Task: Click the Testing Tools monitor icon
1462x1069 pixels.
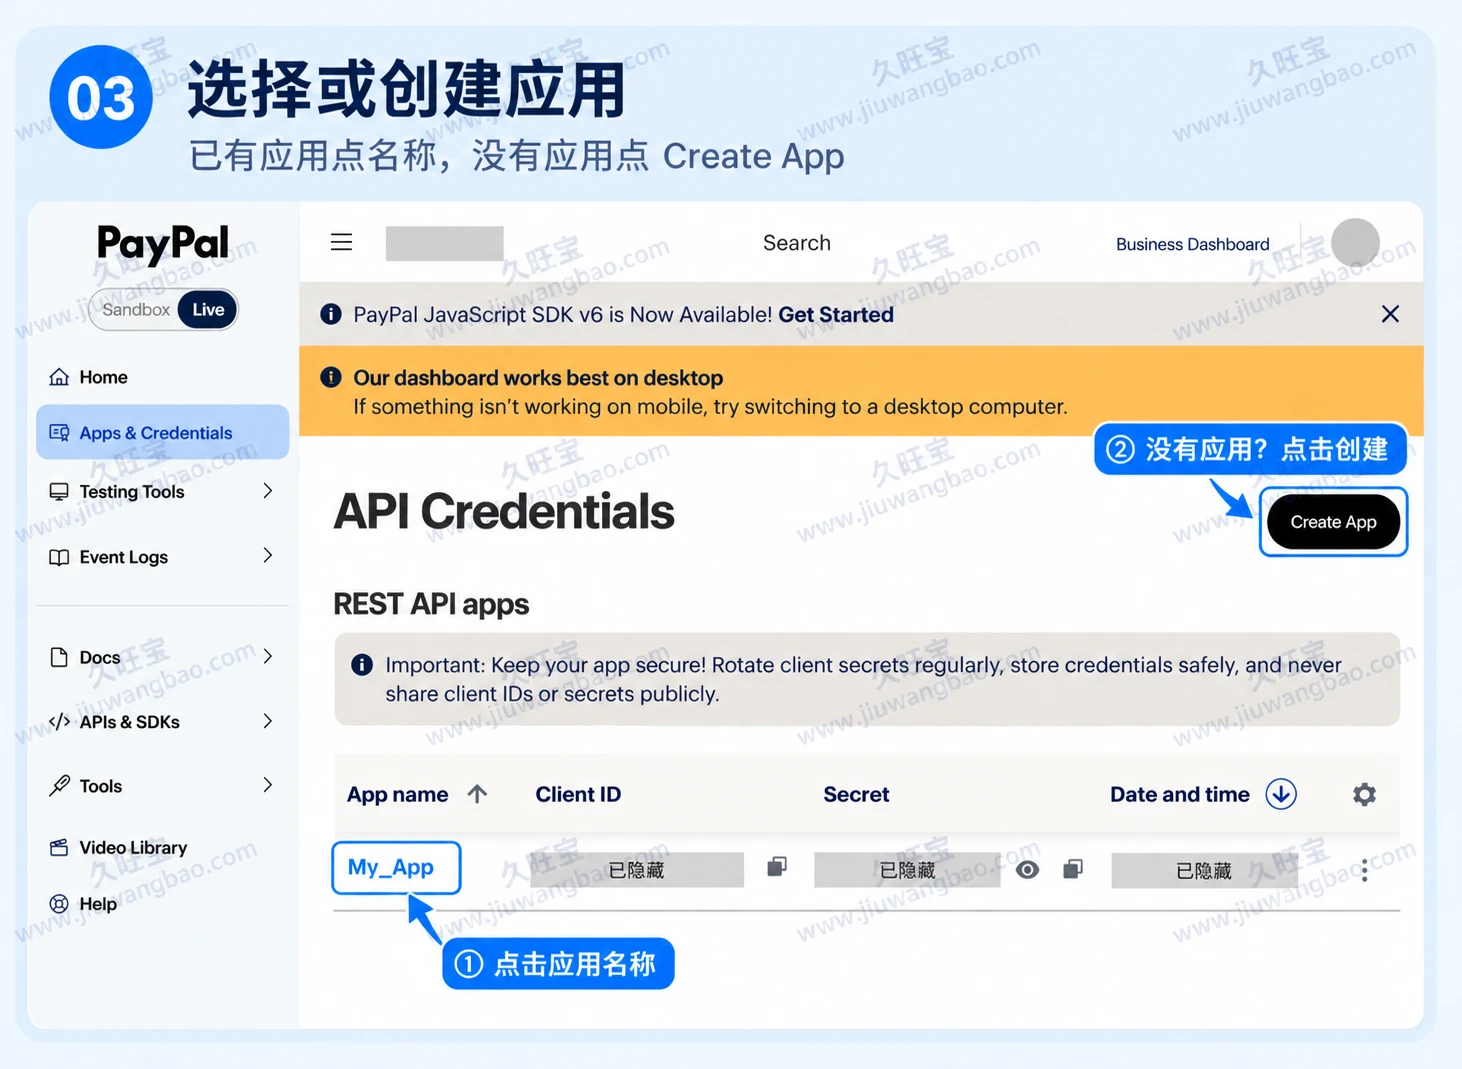Action: click(x=59, y=492)
